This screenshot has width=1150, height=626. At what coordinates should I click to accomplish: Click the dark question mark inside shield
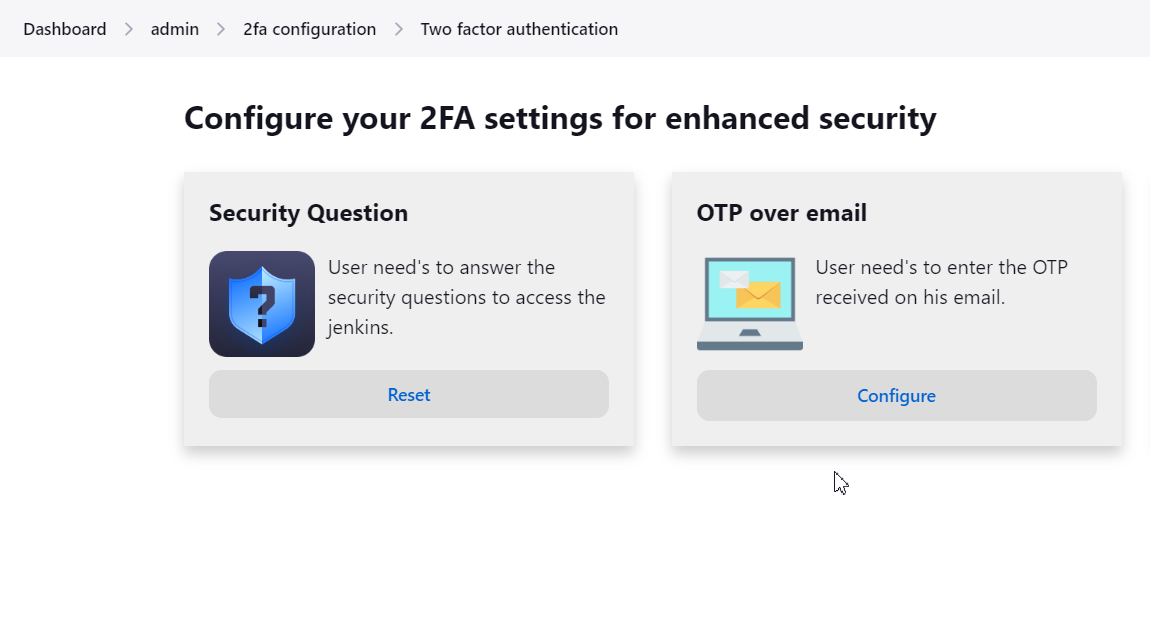pyautogui.click(x=262, y=306)
